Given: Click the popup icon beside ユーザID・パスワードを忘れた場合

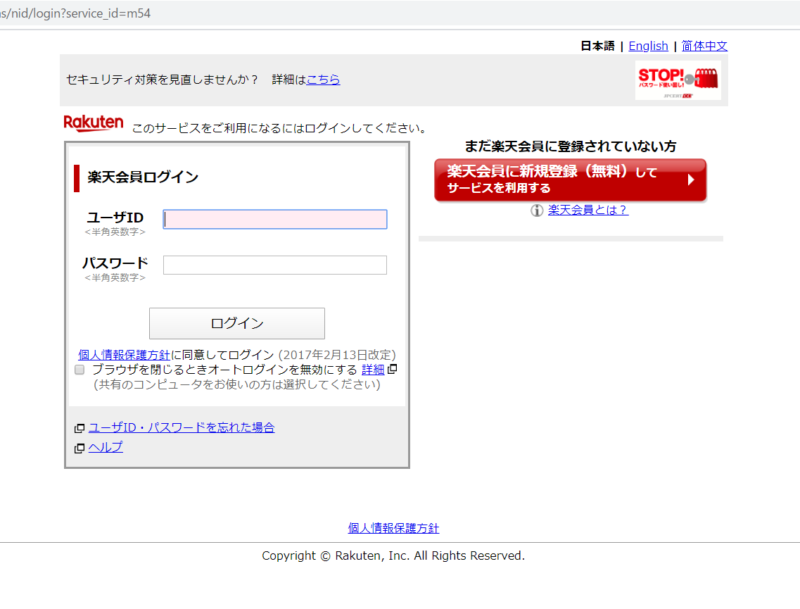Looking at the screenshot, I should [x=80, y=428].
